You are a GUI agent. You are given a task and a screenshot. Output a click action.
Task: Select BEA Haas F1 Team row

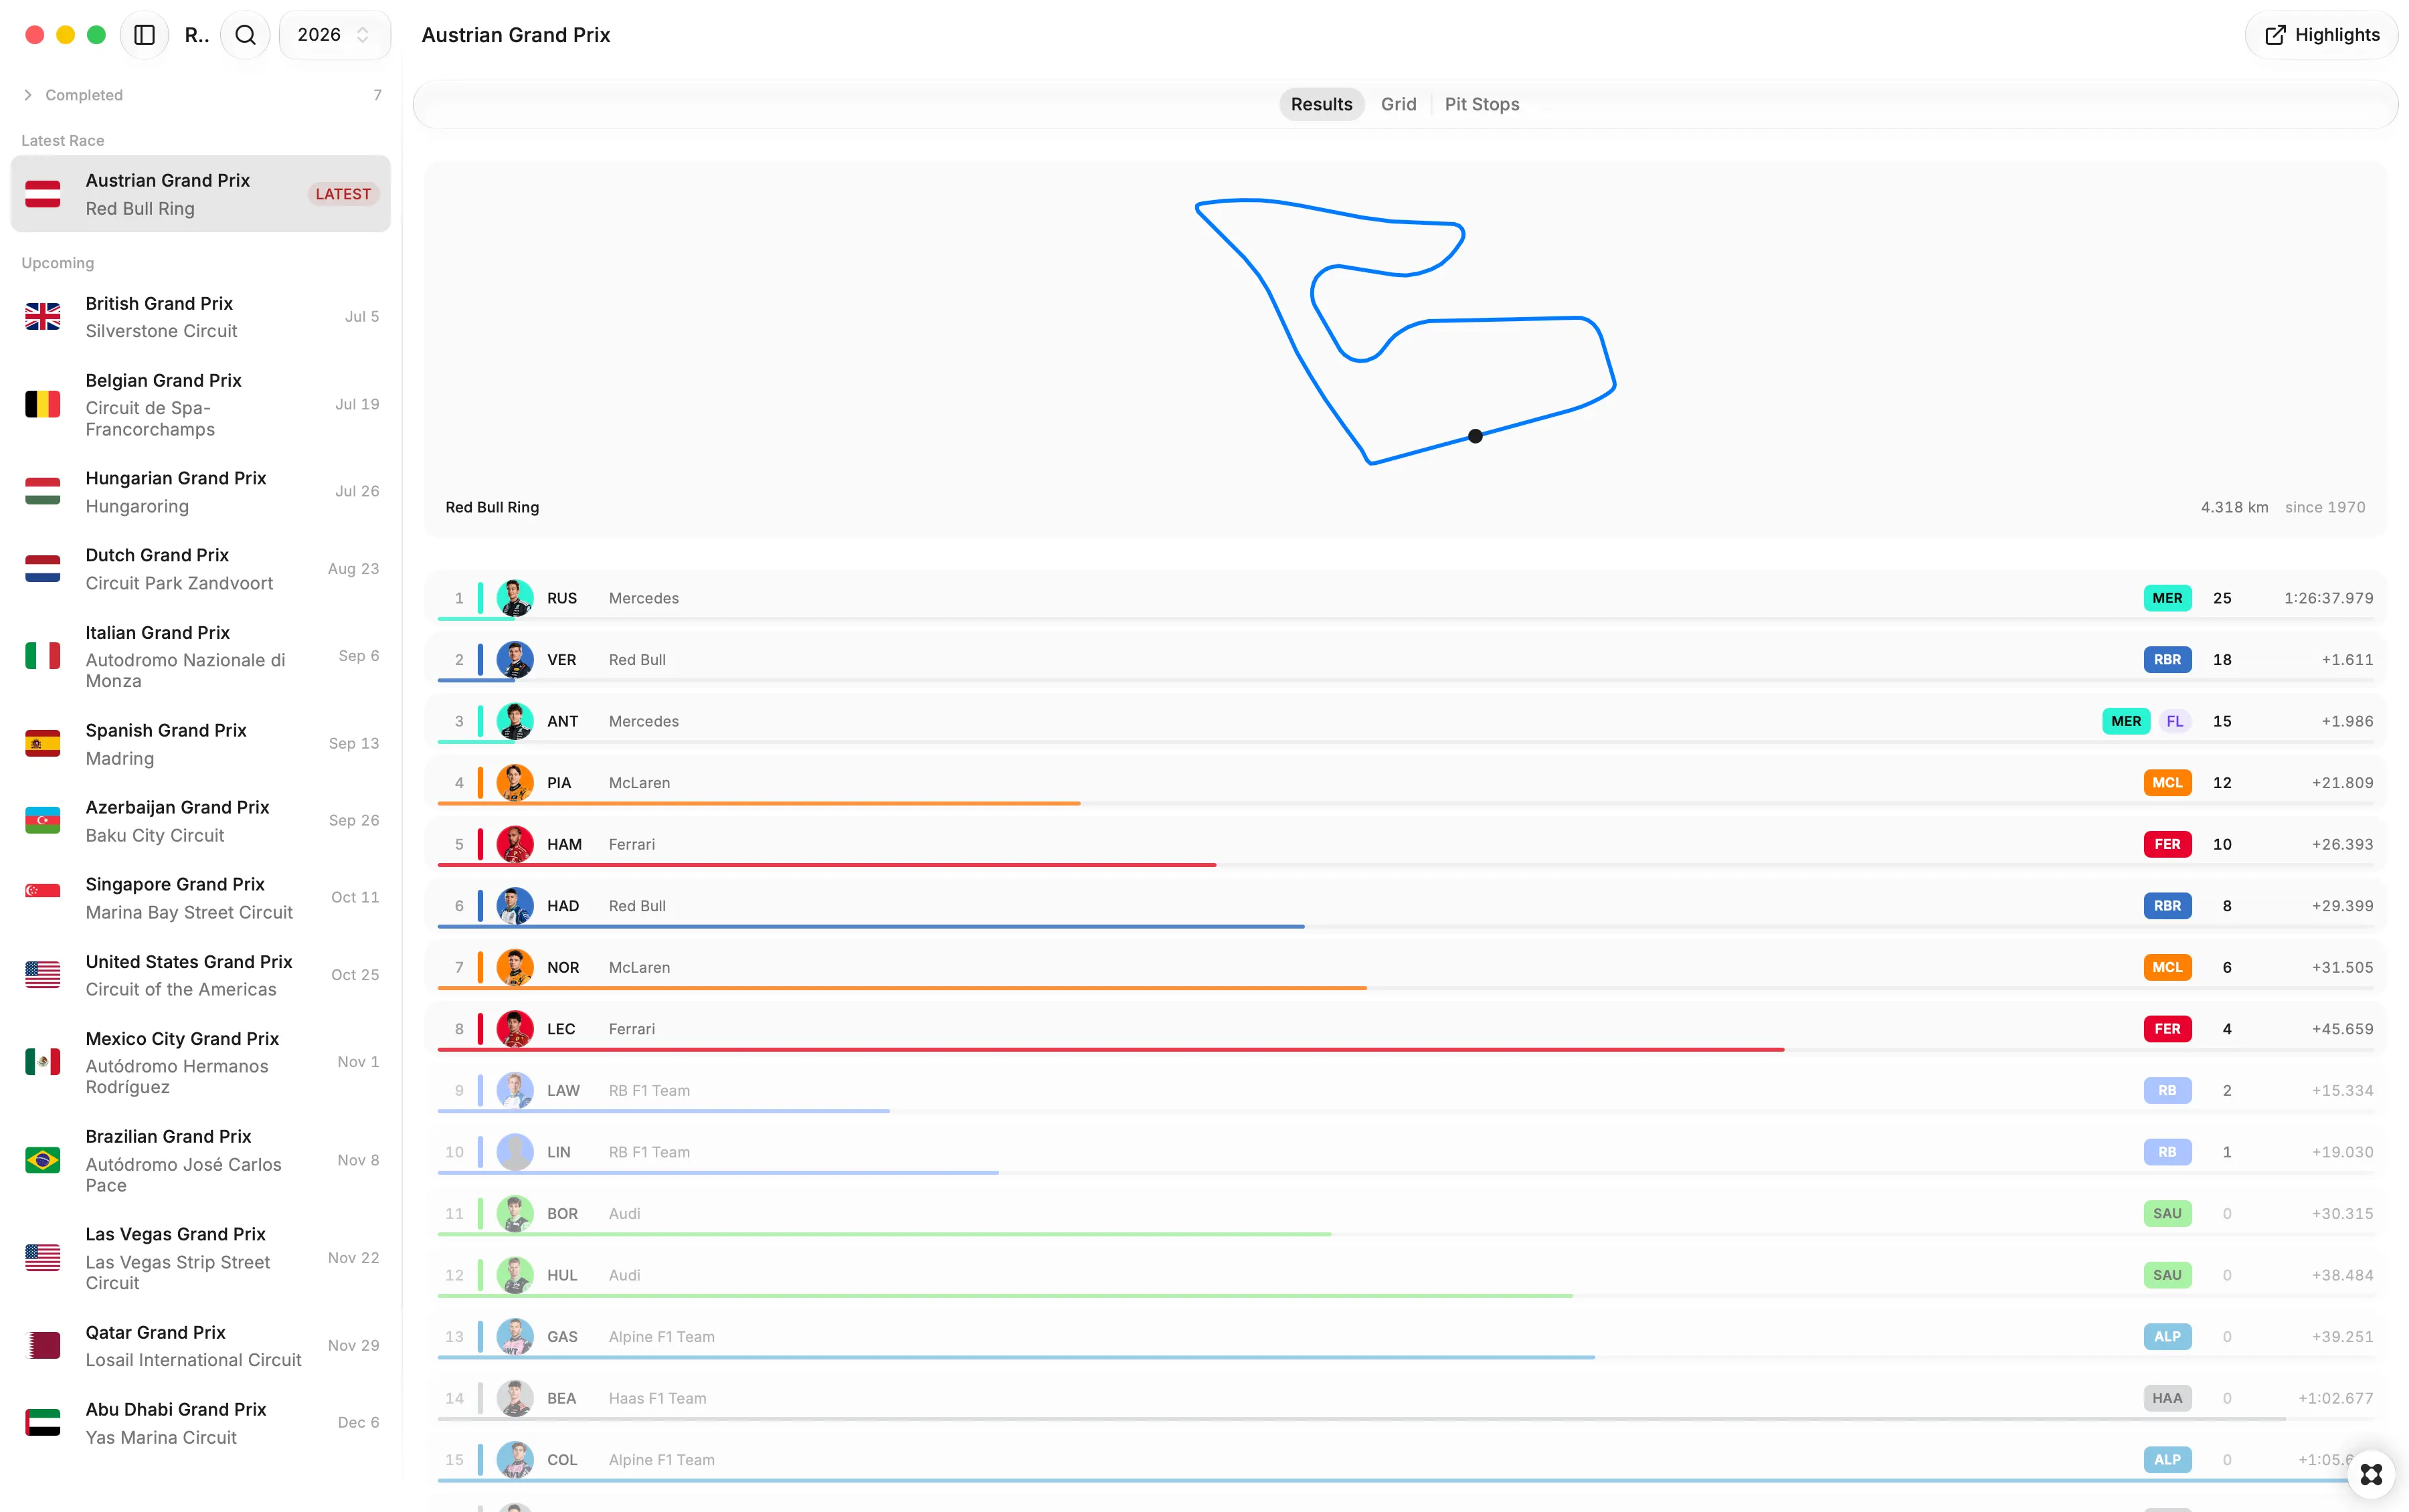pyautogui.click(x=1405, y=1399)
